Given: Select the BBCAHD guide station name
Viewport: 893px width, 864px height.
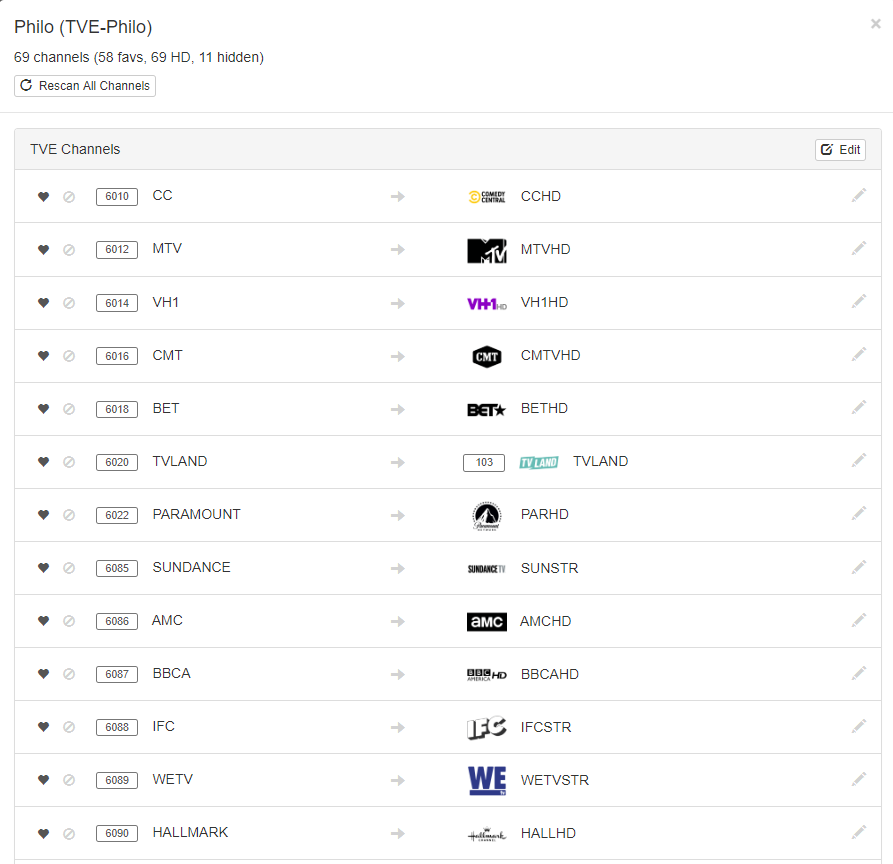Looking at the screenshot, I should (x=550, y=674).
